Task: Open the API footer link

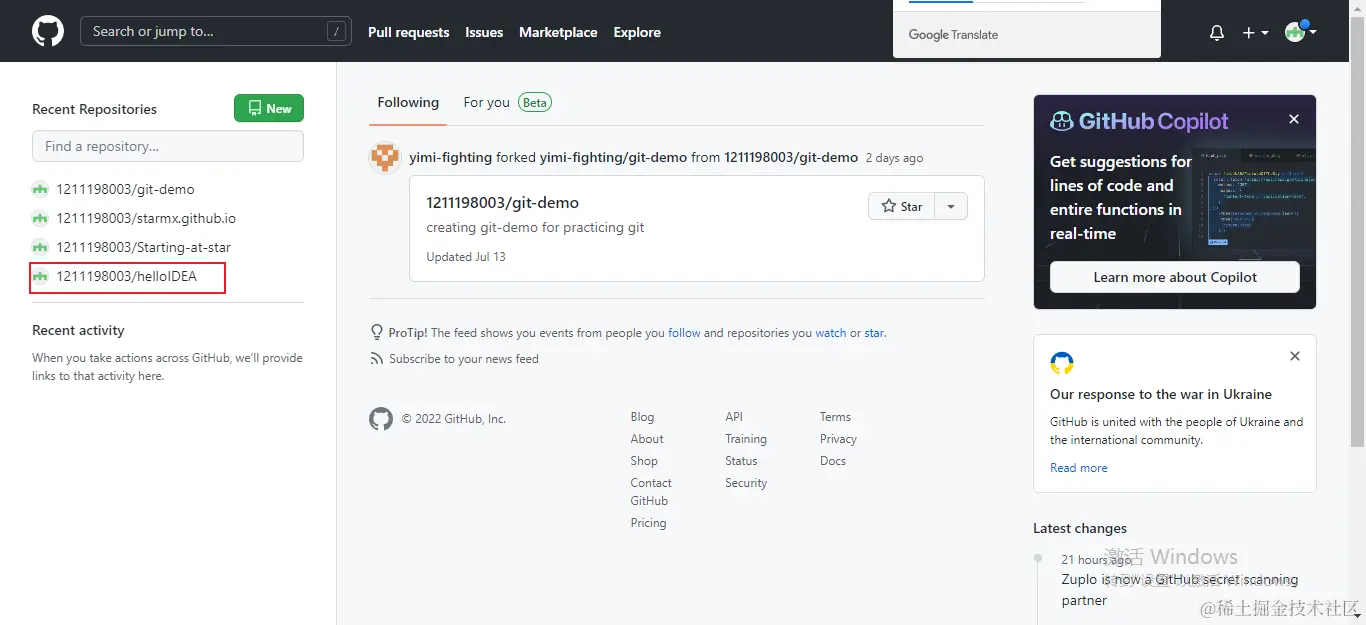Action: click(734, 417)
